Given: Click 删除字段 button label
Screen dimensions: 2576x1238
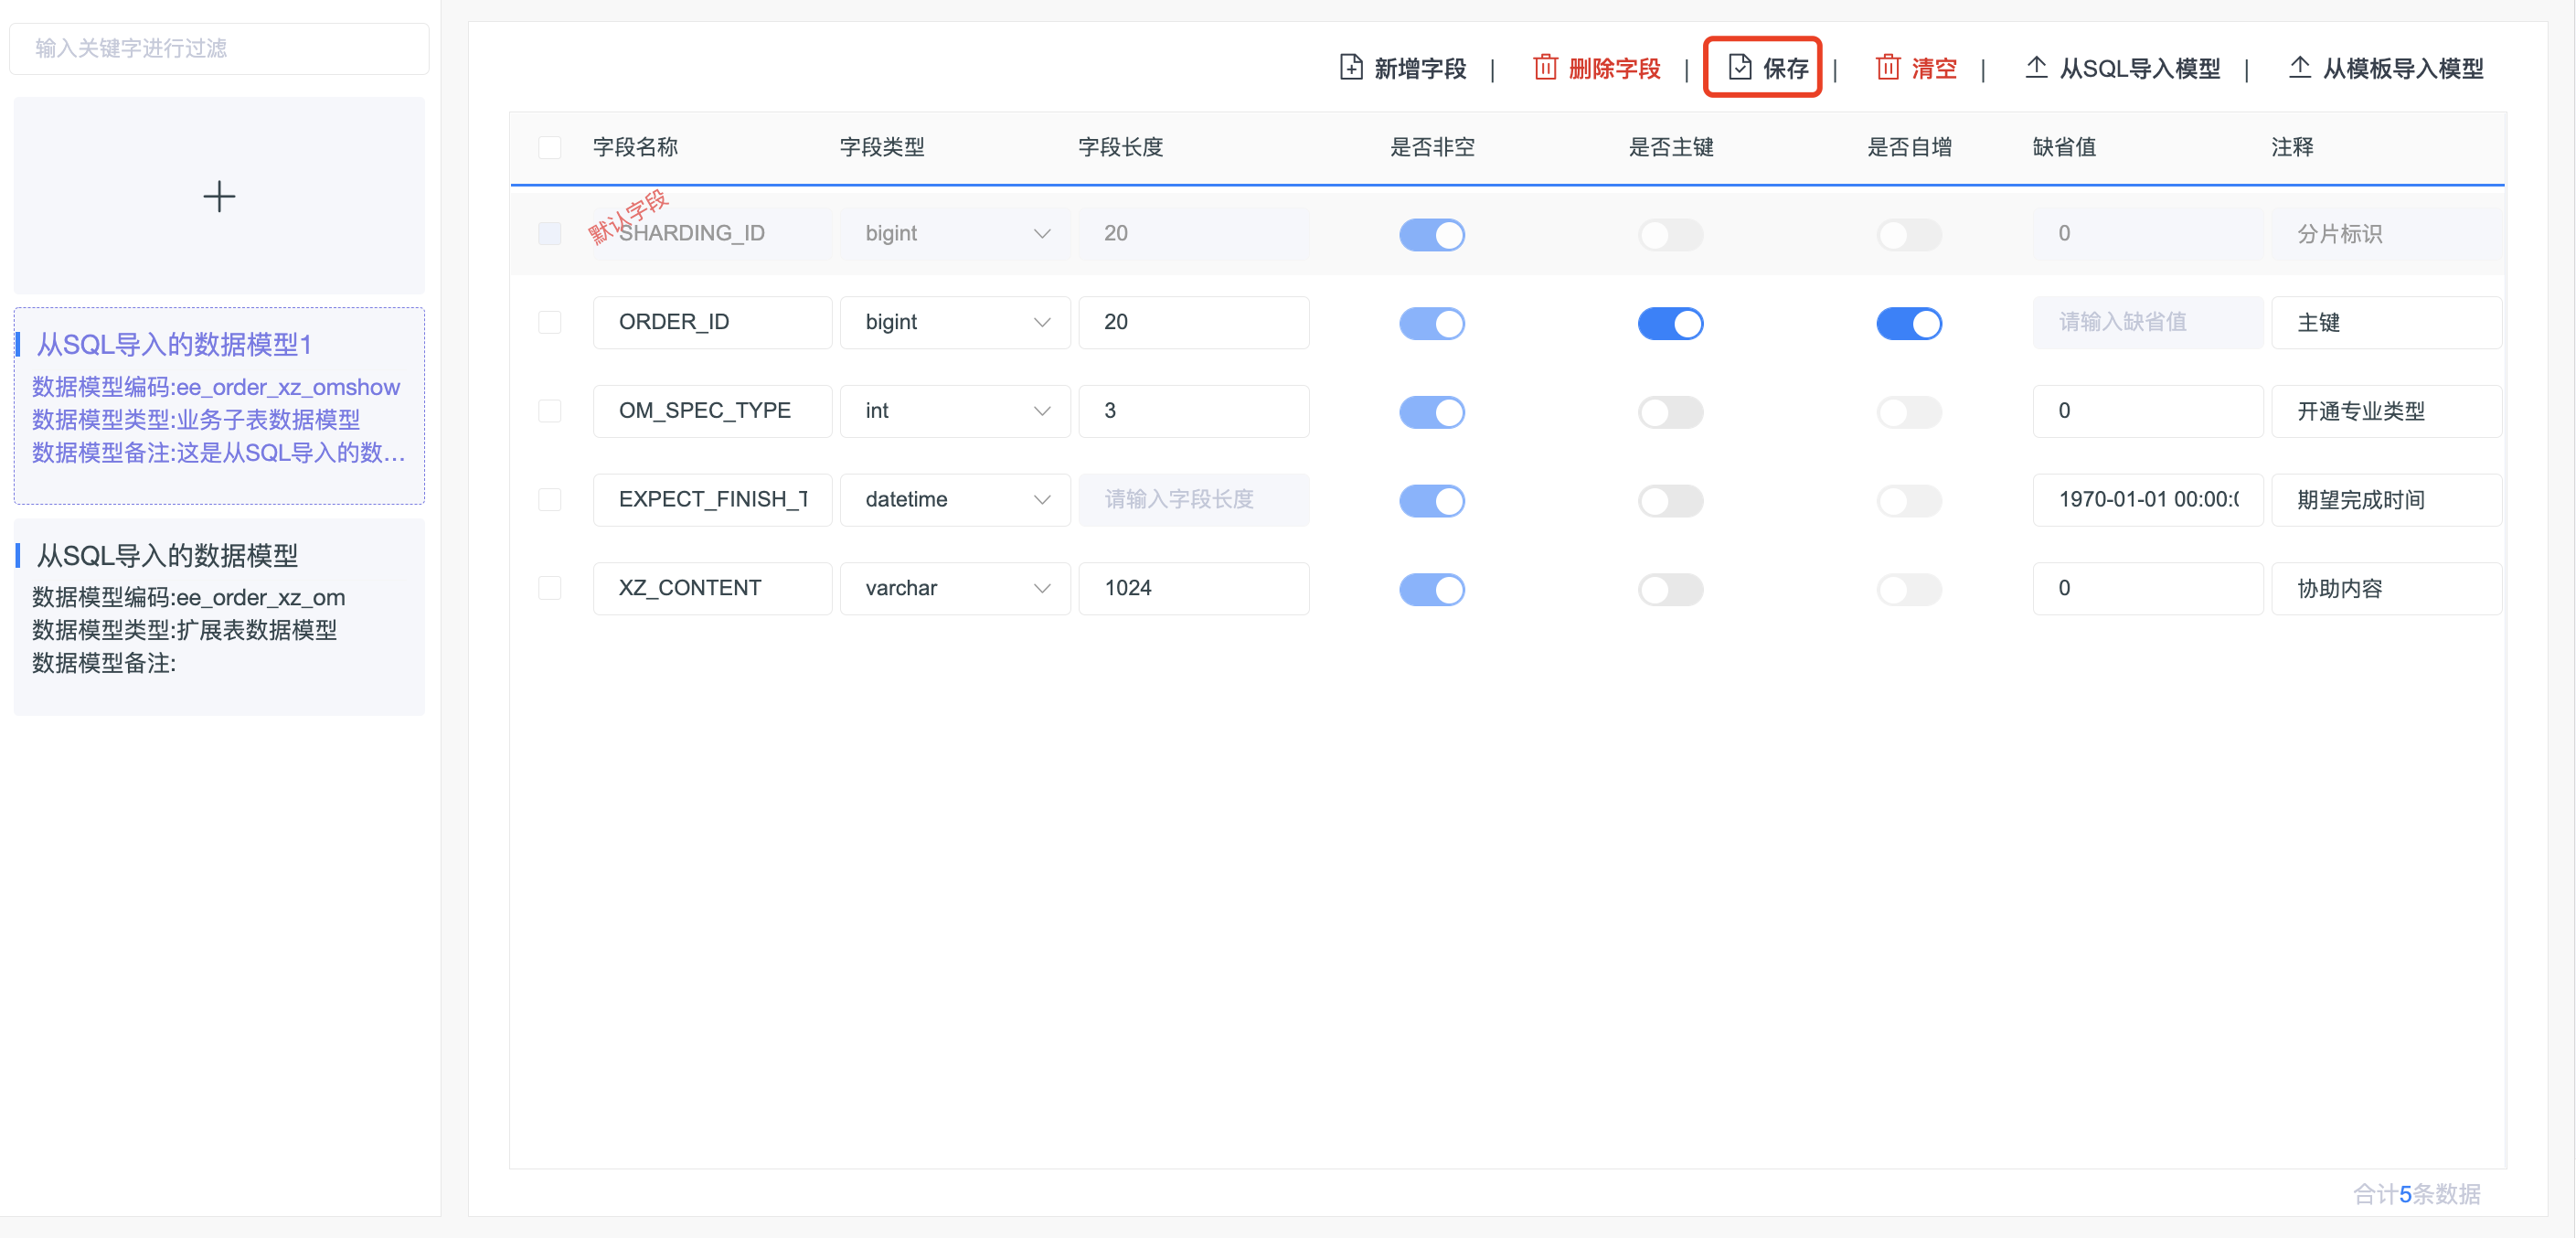Looking at the screenshot, I should click(1614, 68).
